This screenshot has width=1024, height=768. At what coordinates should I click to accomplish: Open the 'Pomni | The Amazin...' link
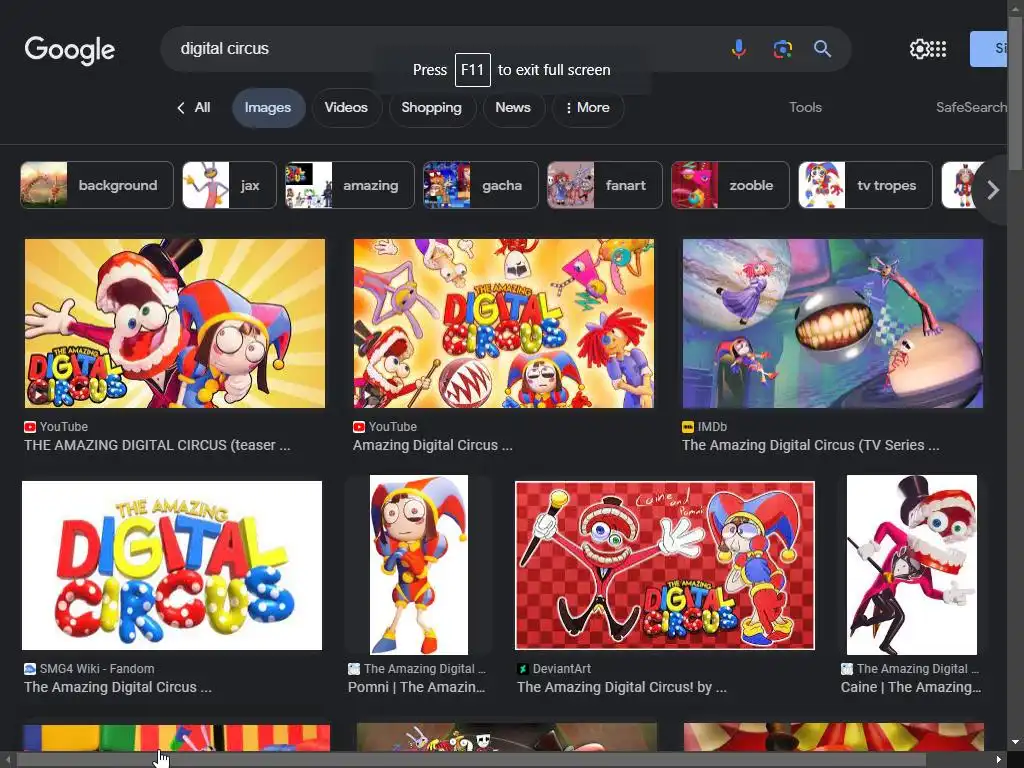(416, 687)
